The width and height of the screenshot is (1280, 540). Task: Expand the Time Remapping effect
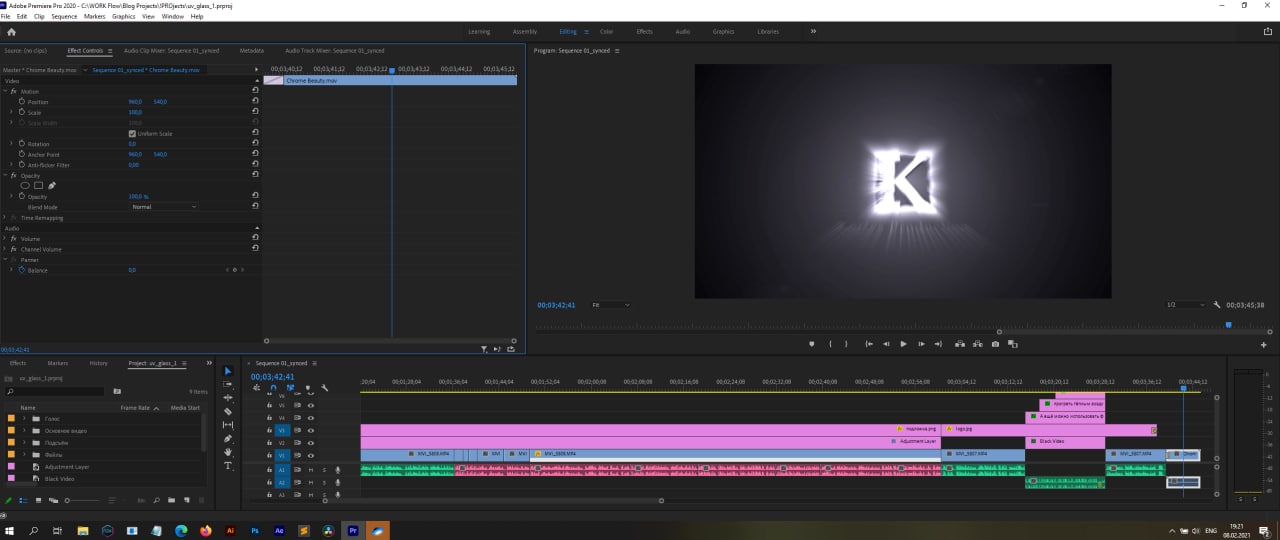click(5, 217)
